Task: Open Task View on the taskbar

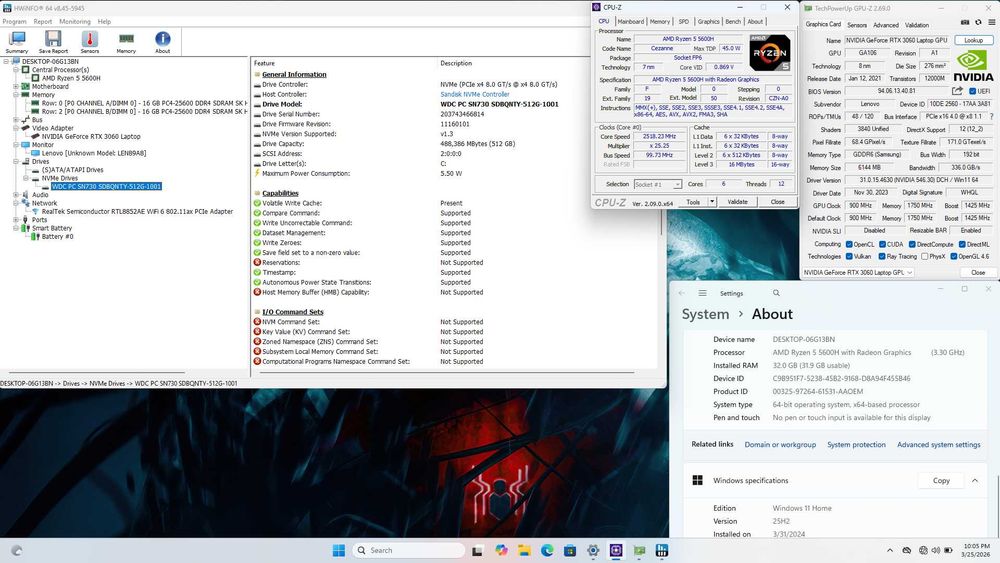Action: 477,550
